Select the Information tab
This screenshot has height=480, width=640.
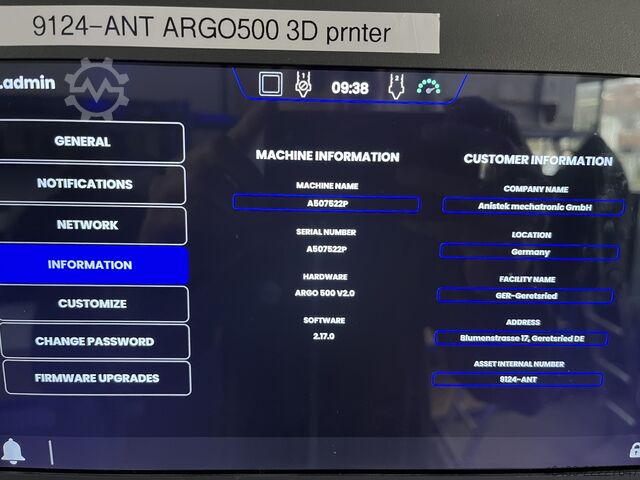94,264
